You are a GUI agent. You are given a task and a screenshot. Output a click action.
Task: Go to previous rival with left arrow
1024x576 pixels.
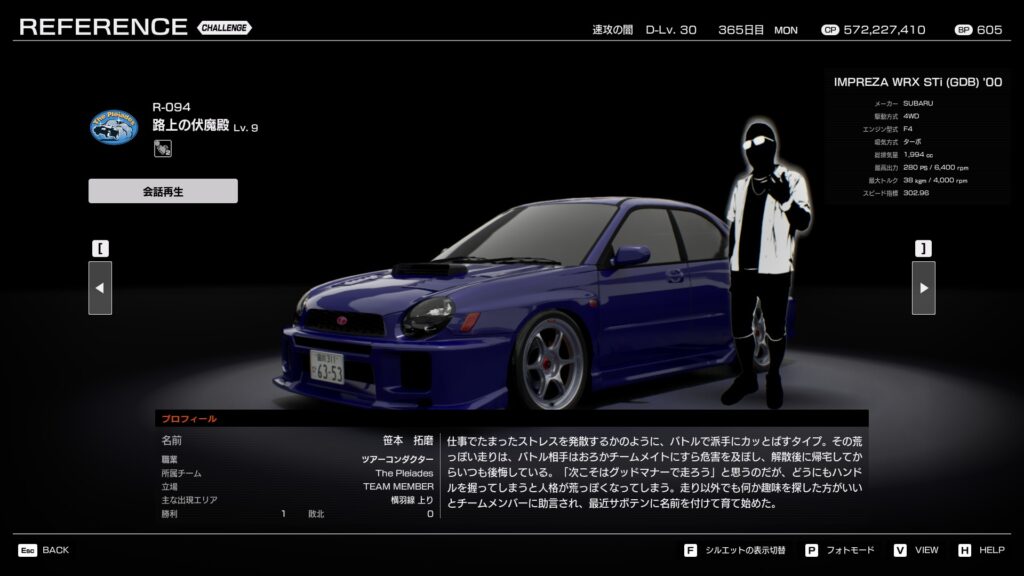pos(100,288)
